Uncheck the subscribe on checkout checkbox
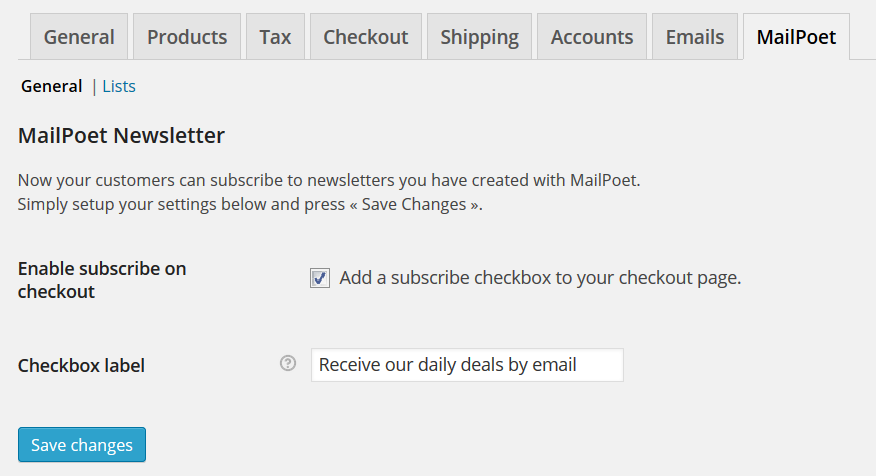The width and height of the screenshot is (876, 476). click(x=320, y=279)
